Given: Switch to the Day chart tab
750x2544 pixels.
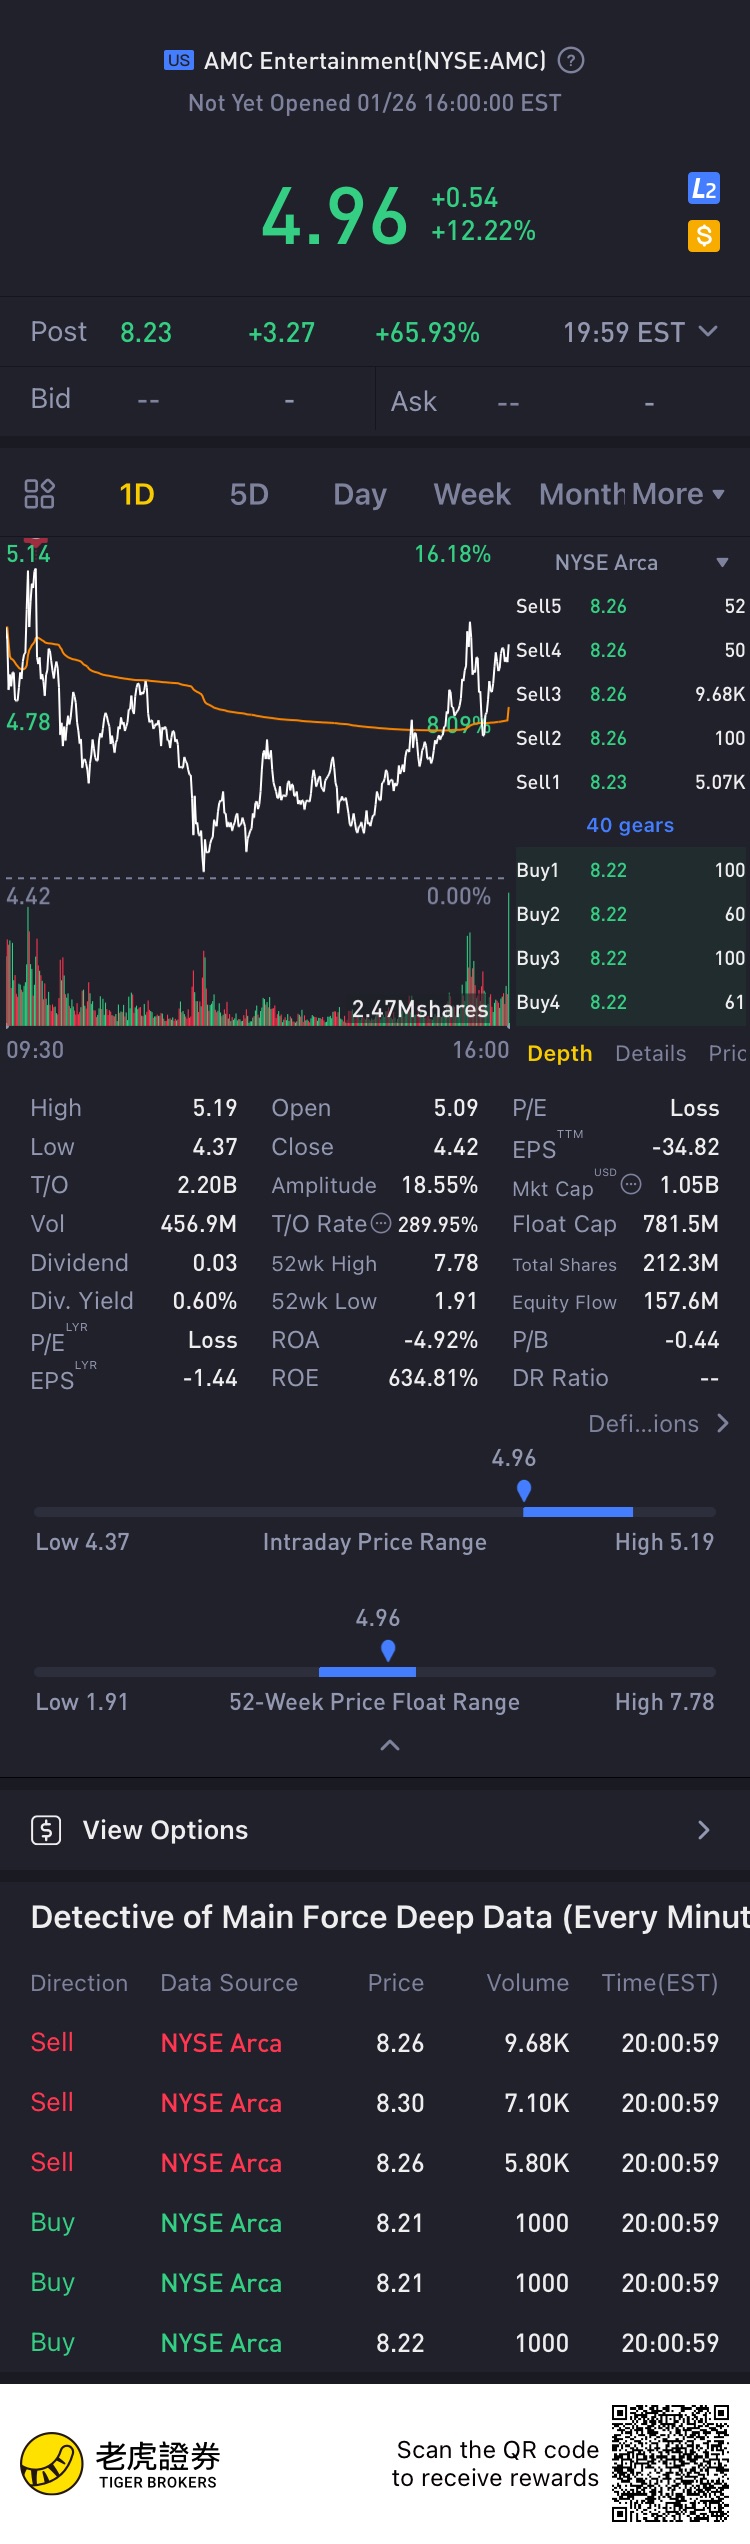Looking at the screenshot, I should (x=360, y=494).
